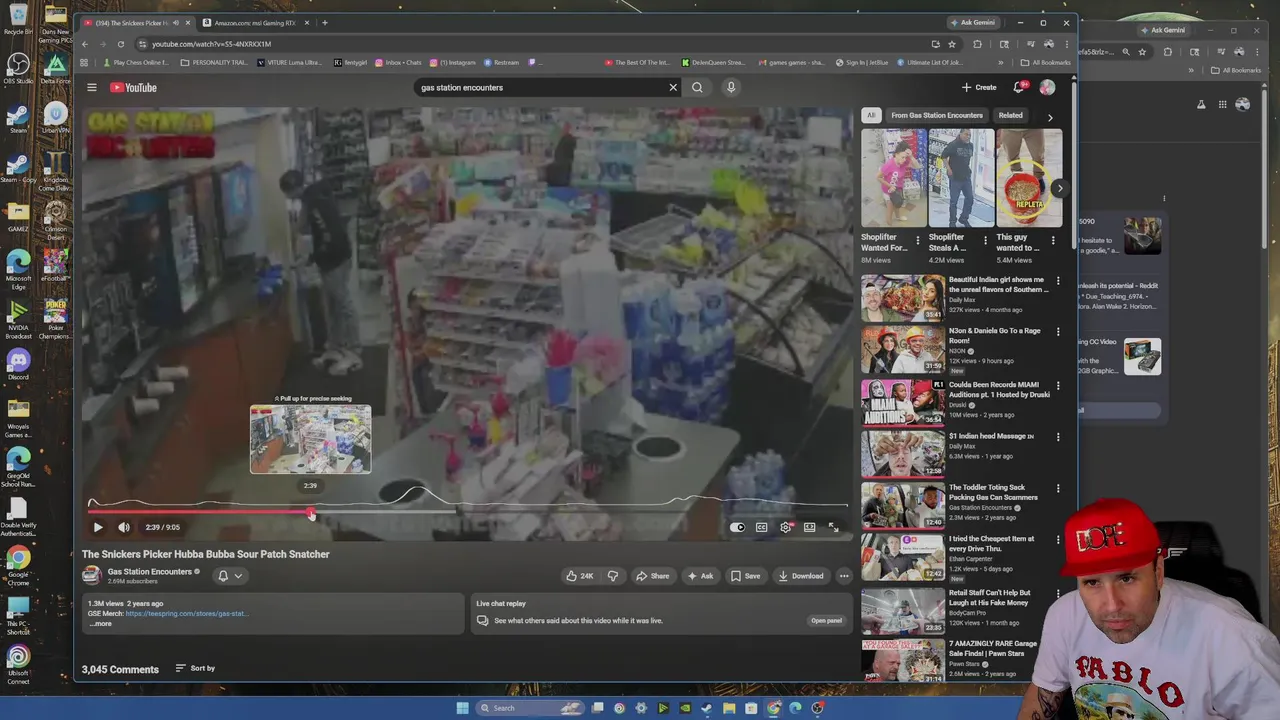The image size is (1280, 720).
Task: Open the YouTube guide hamburger menu
Action: (x=91, y=88)
